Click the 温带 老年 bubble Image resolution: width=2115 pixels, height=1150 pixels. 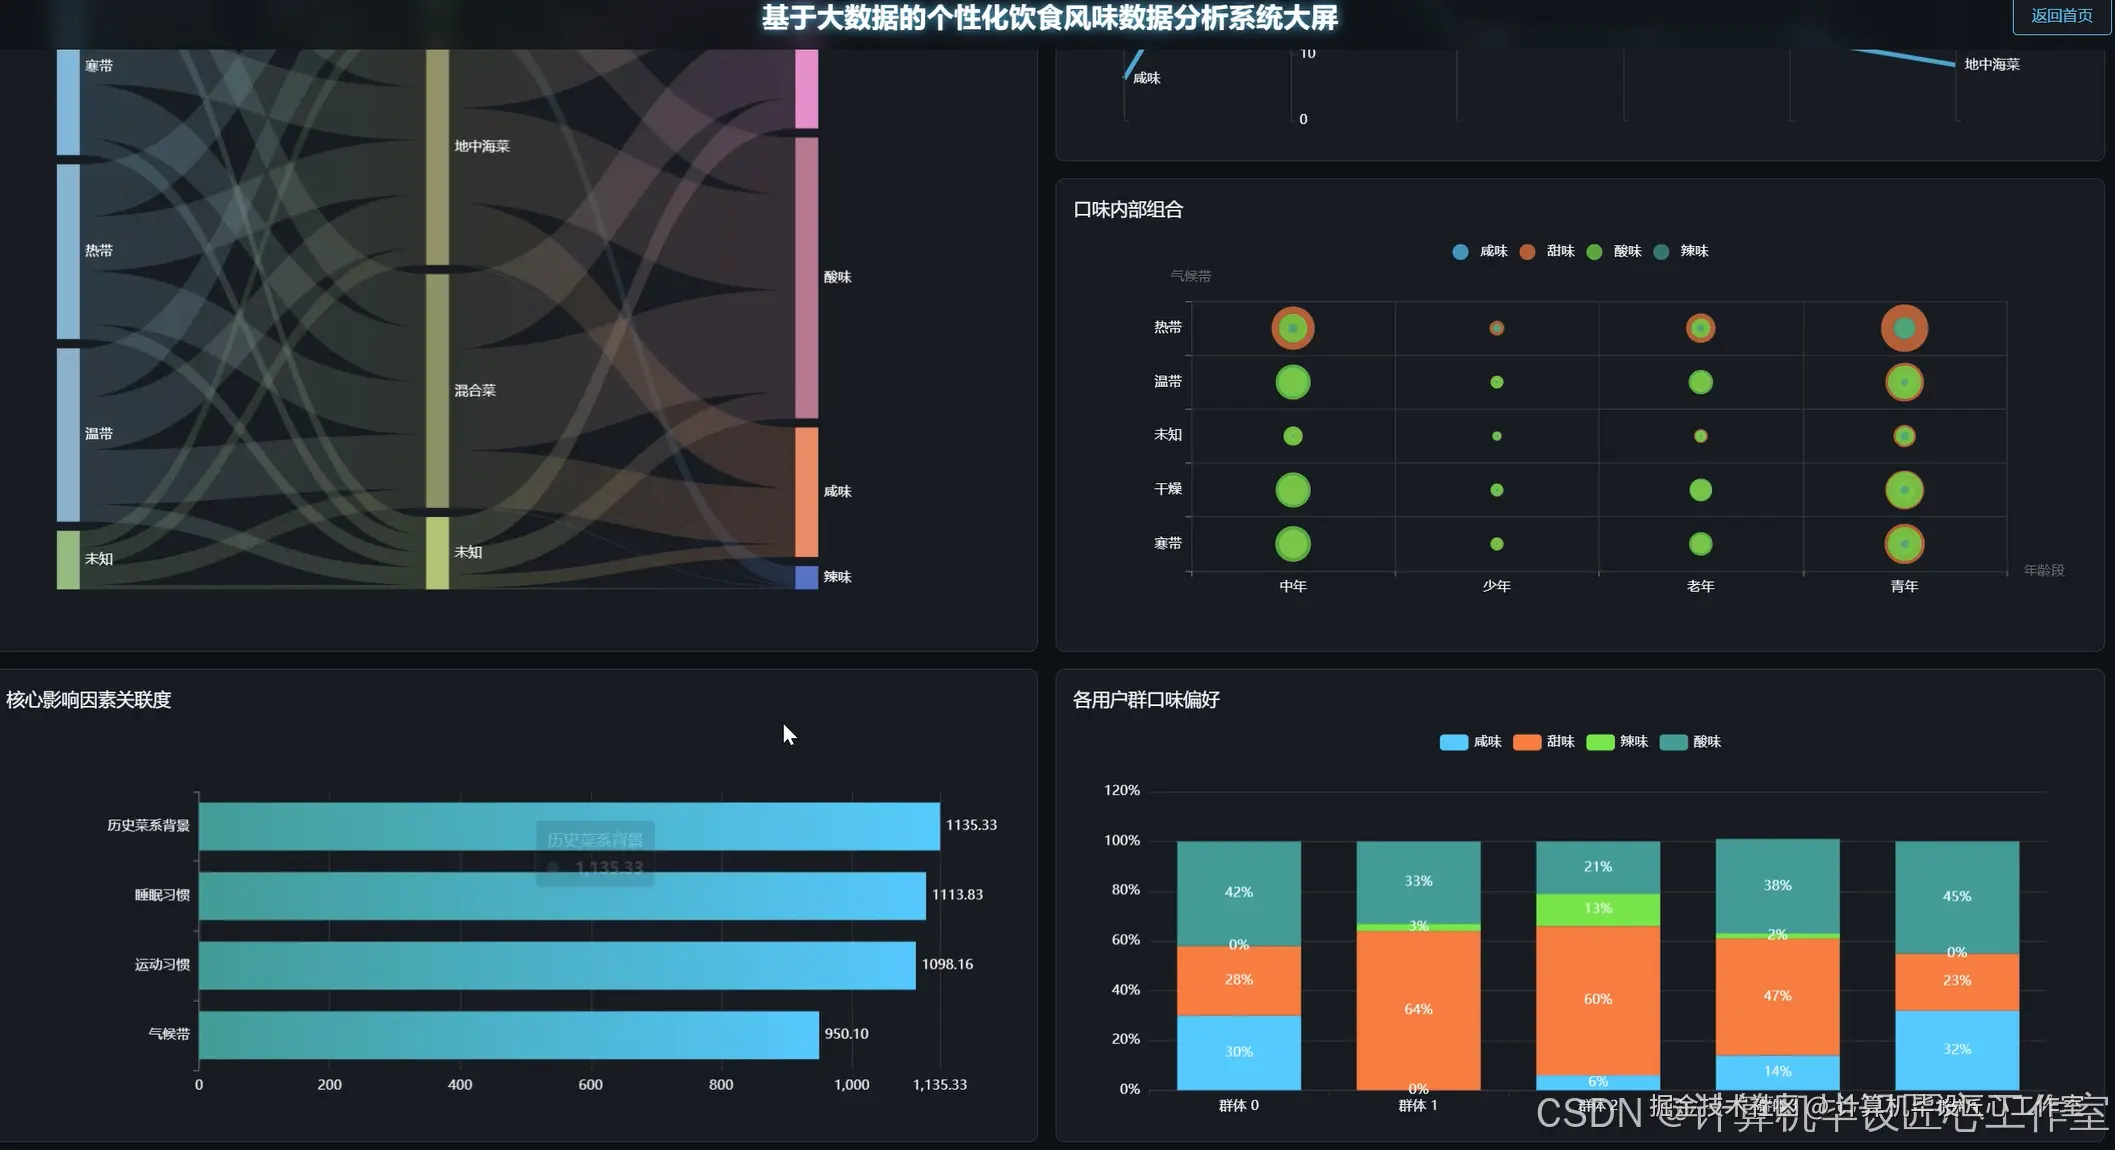click(1700, 382)
